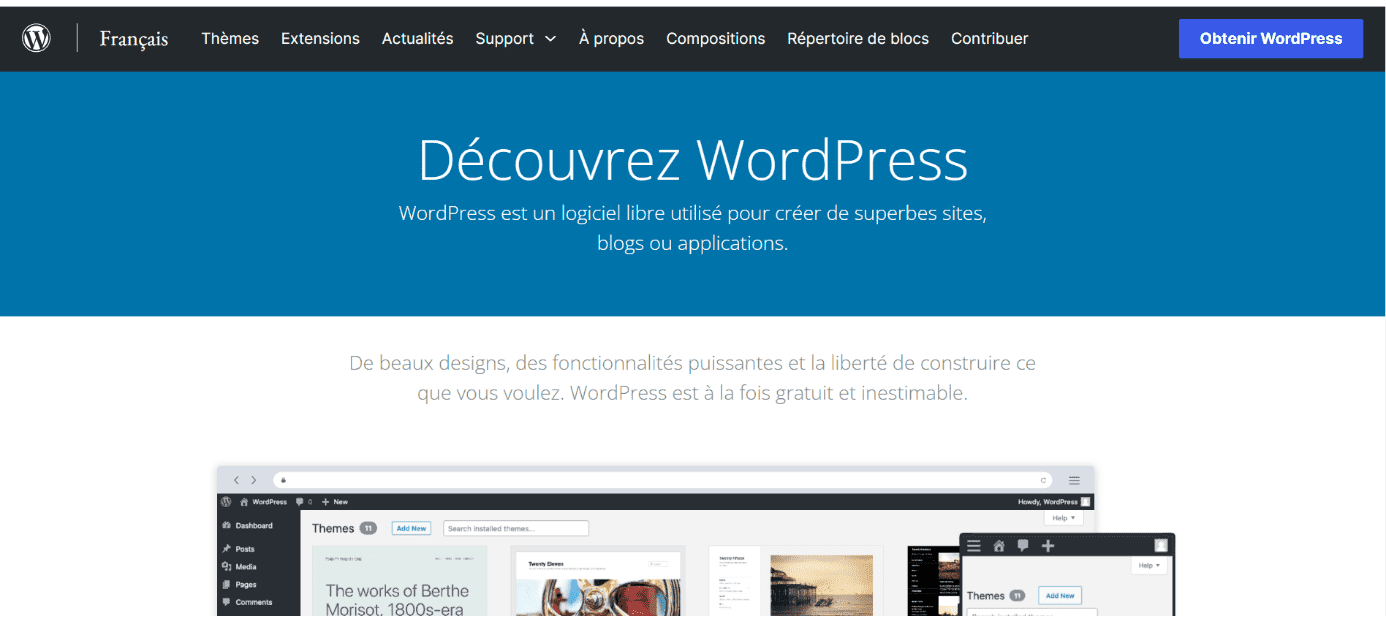Click the Search installed themes field

516,528
